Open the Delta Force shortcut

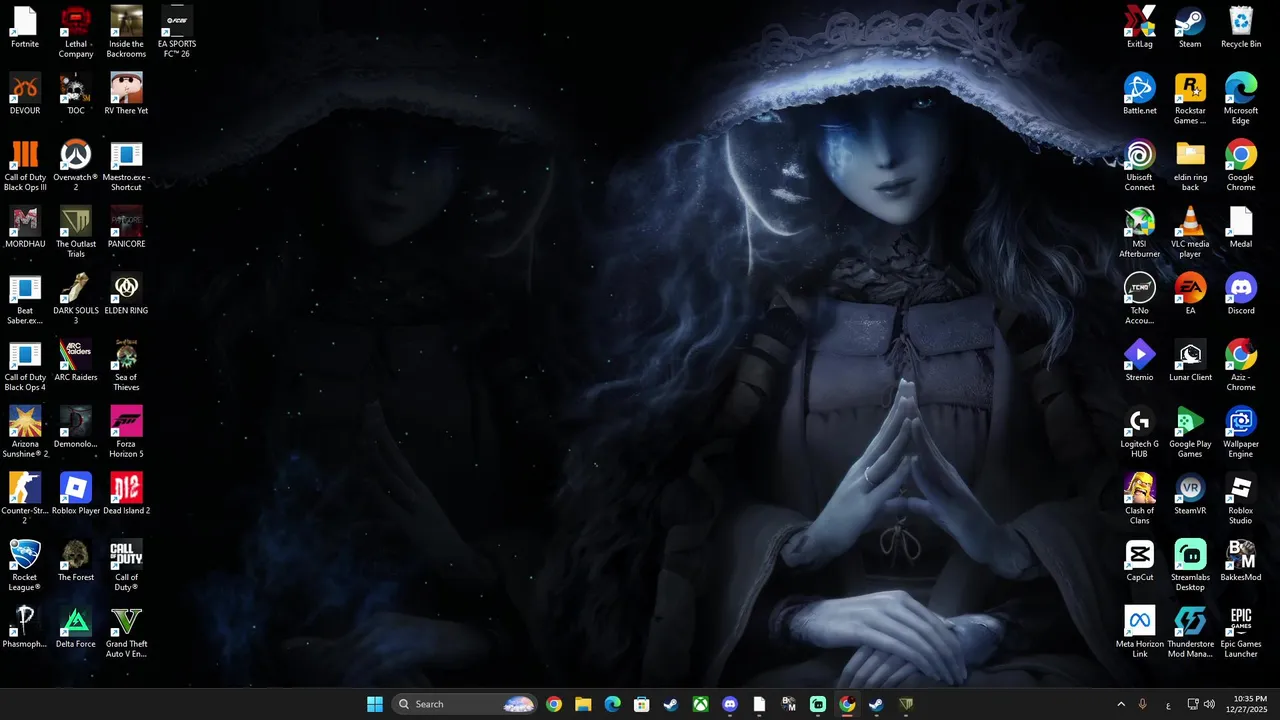click(76, 628)
